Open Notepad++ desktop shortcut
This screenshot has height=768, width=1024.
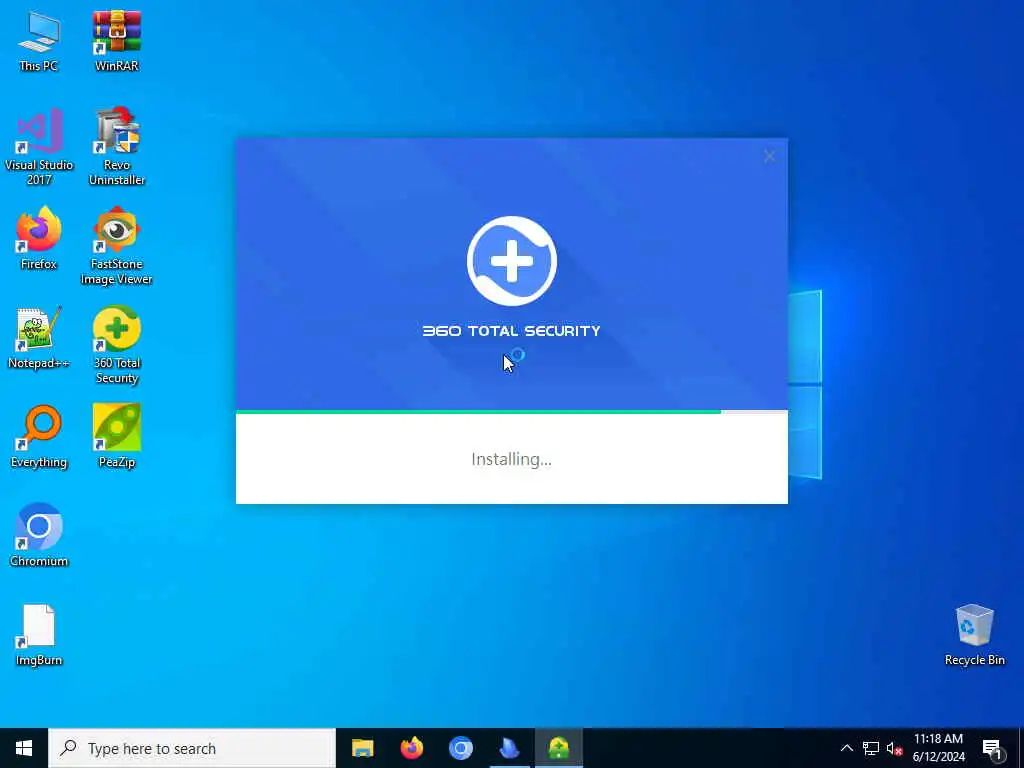pyautogui.click(x=39, y=338)
